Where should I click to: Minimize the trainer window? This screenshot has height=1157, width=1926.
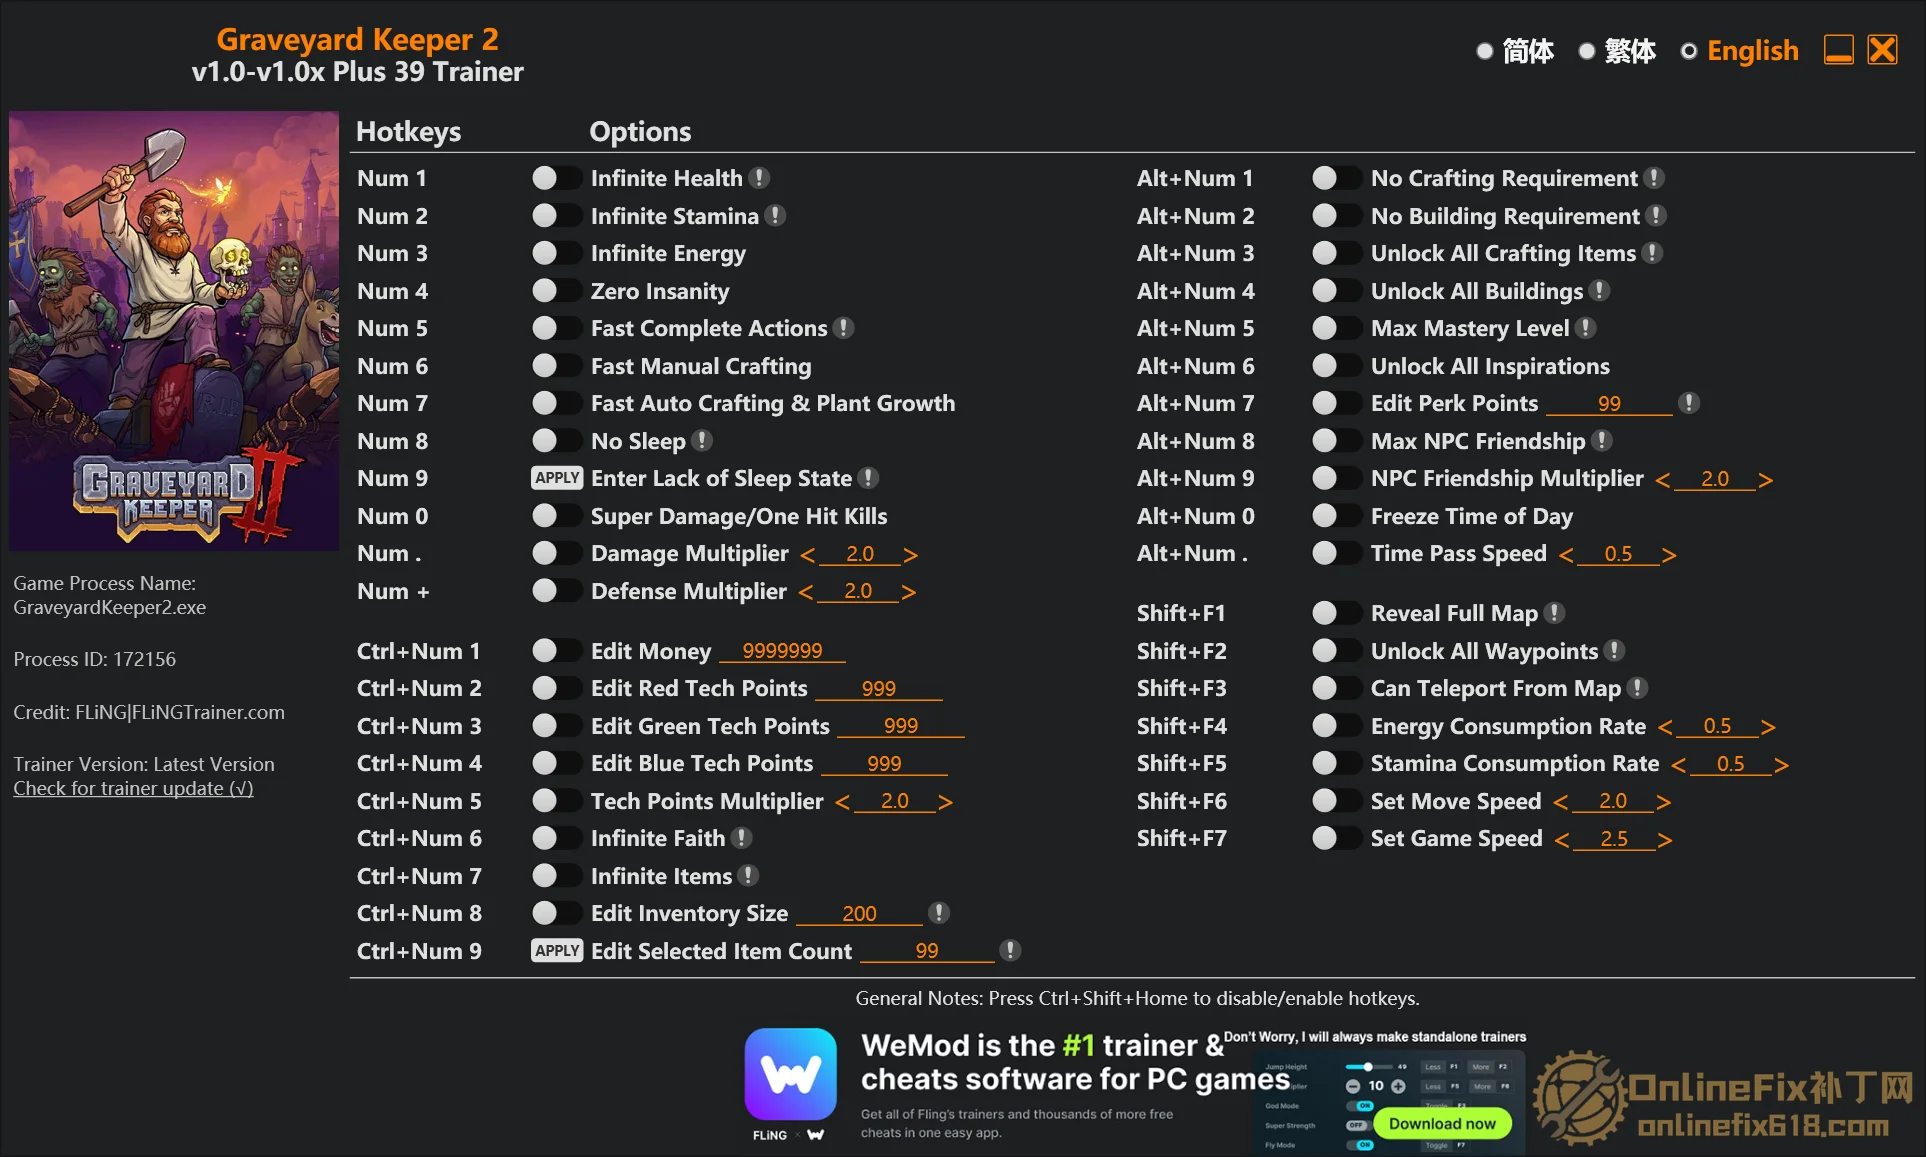point(1838,50)
